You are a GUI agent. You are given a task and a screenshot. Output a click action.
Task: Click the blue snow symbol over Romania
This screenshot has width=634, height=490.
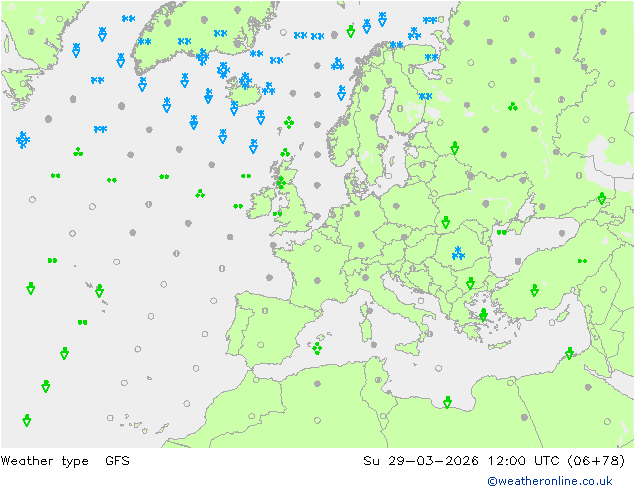[458, 253]
